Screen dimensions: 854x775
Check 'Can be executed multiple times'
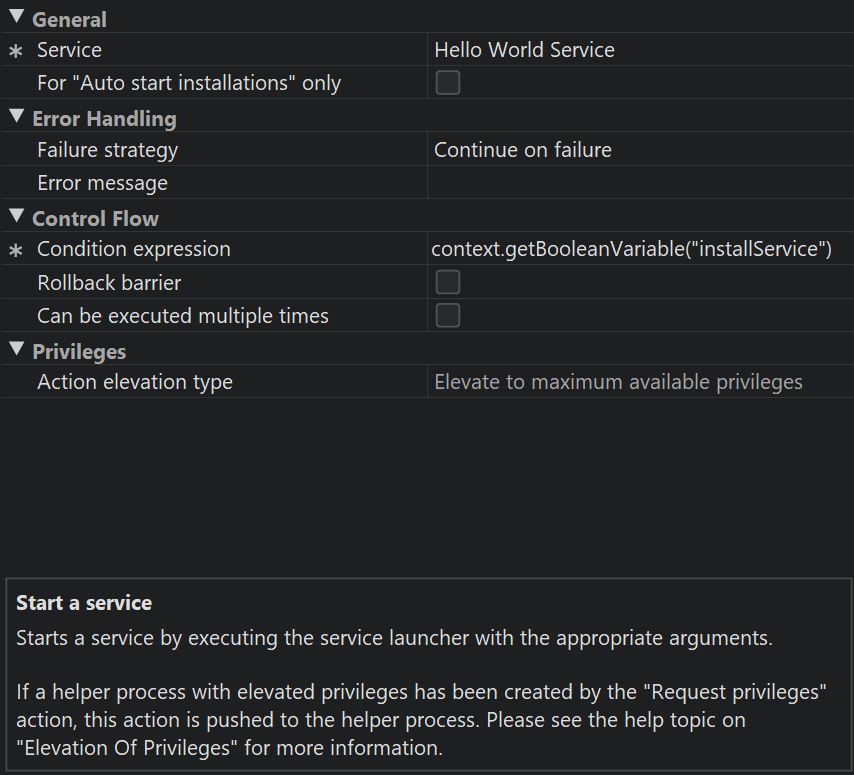tap(448, 316)
